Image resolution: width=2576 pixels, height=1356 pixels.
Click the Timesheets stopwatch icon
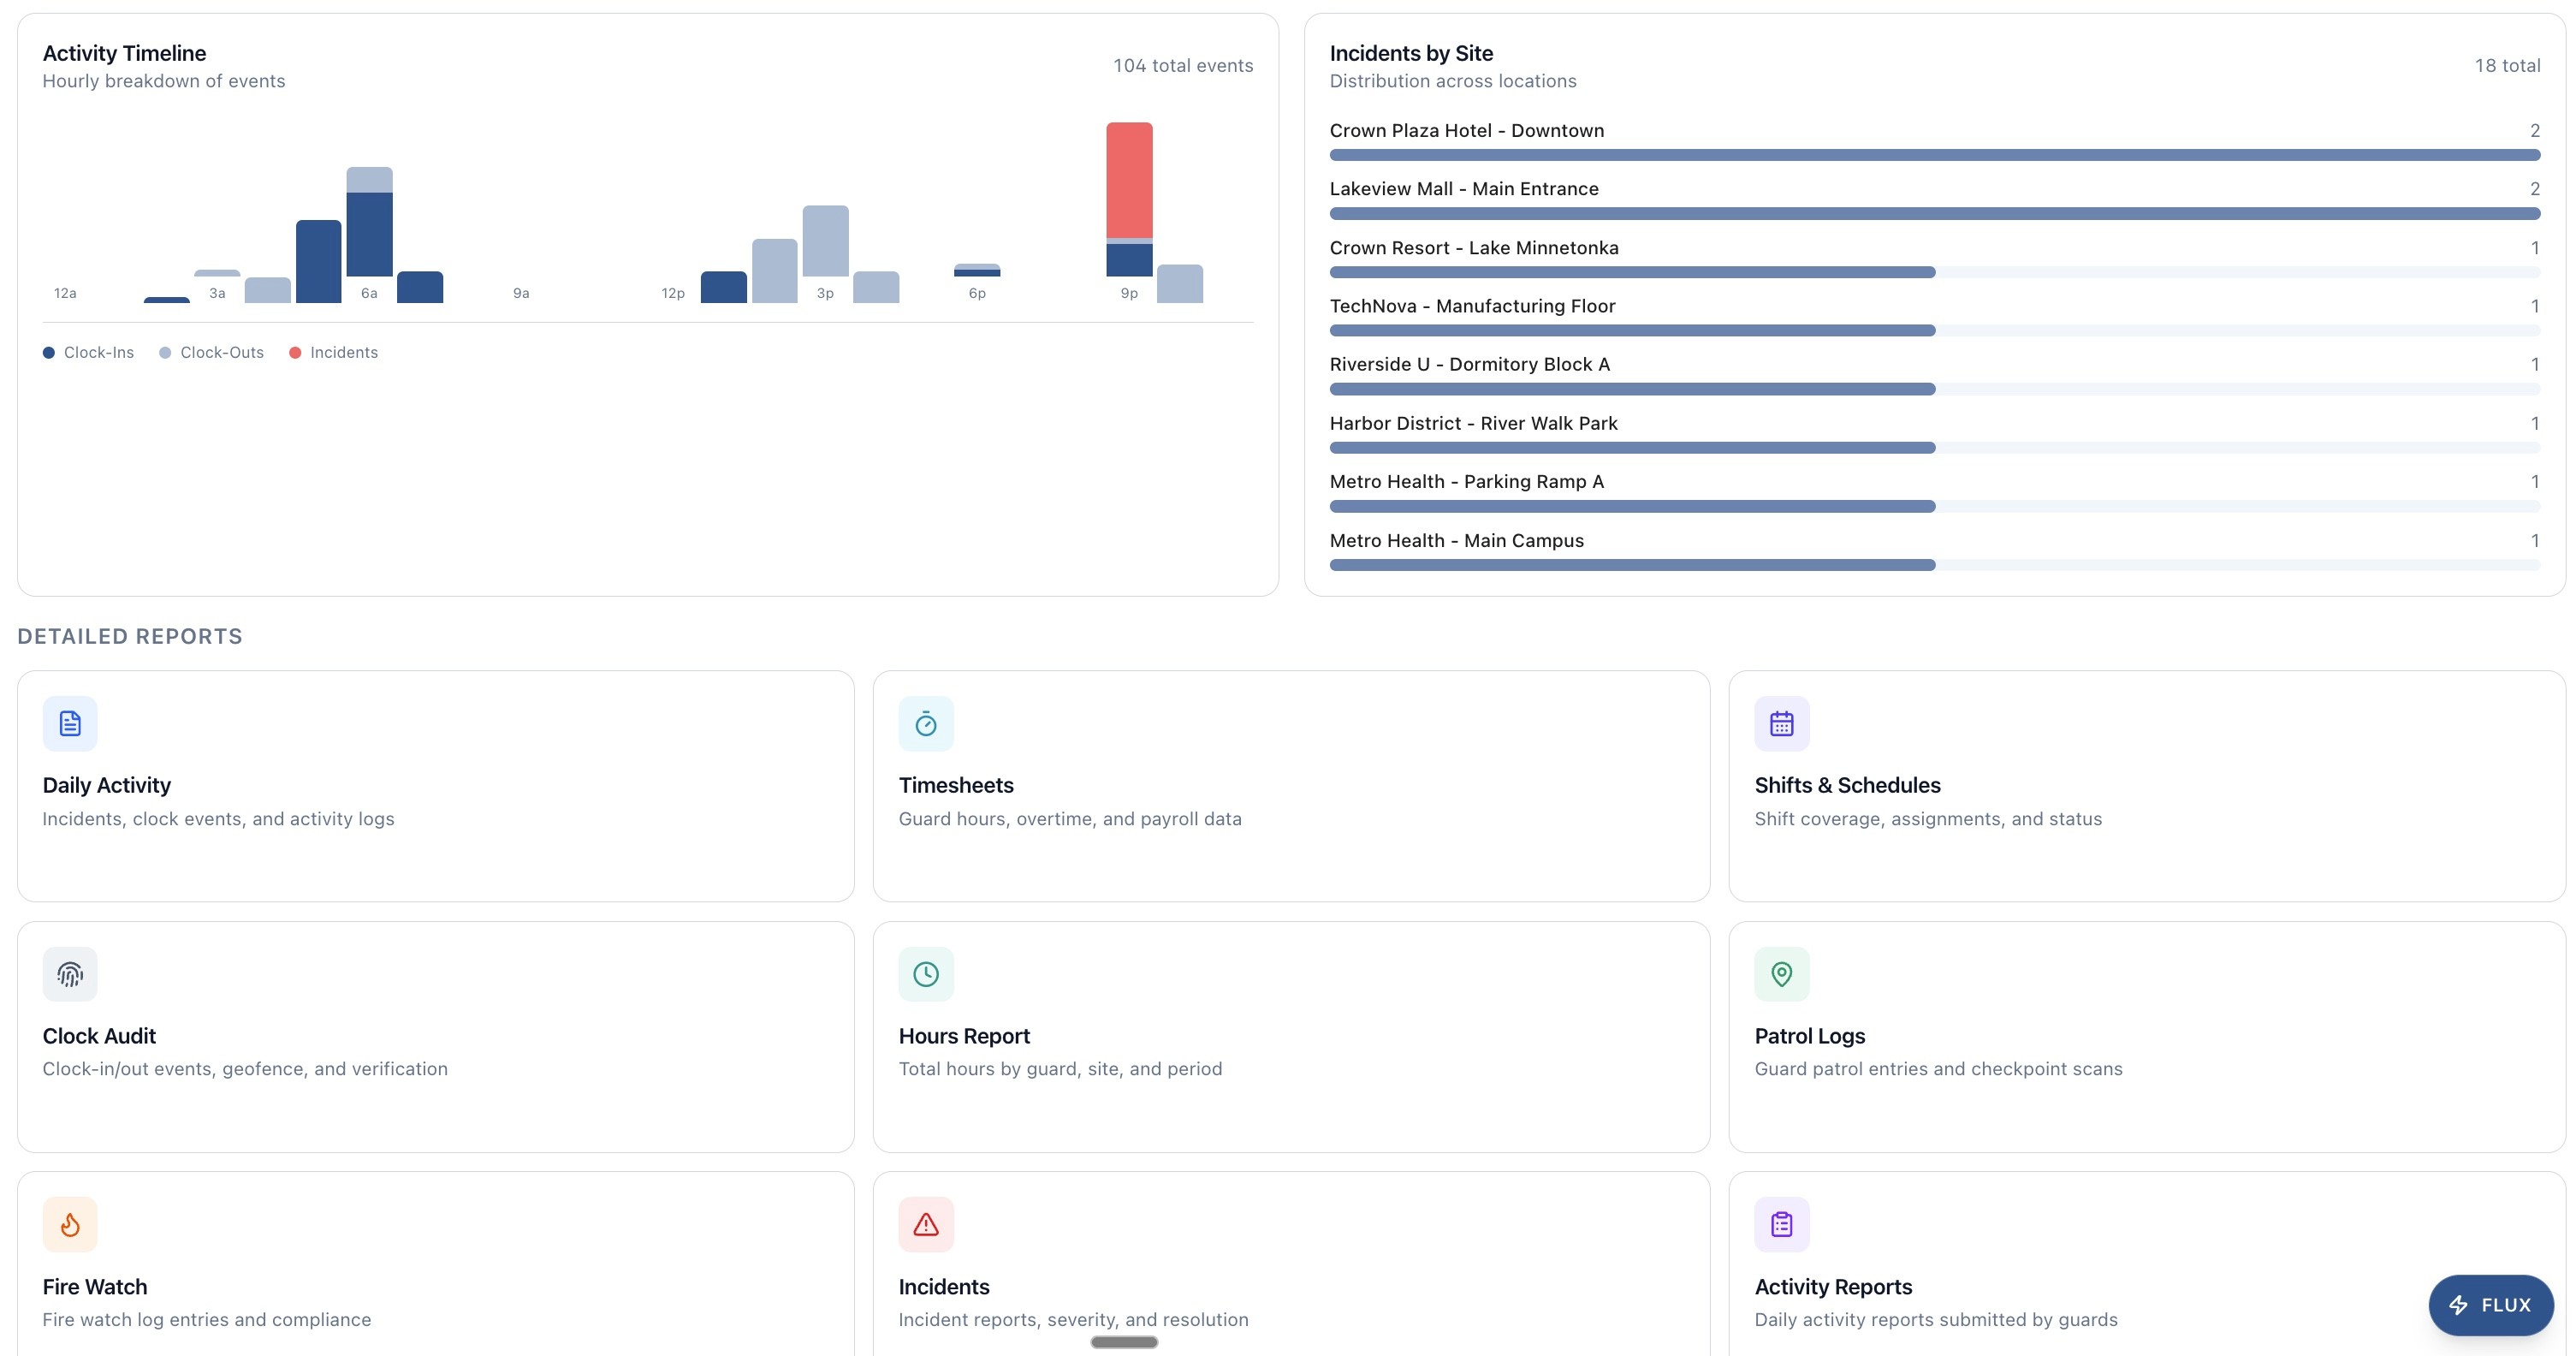coord(926,723)
